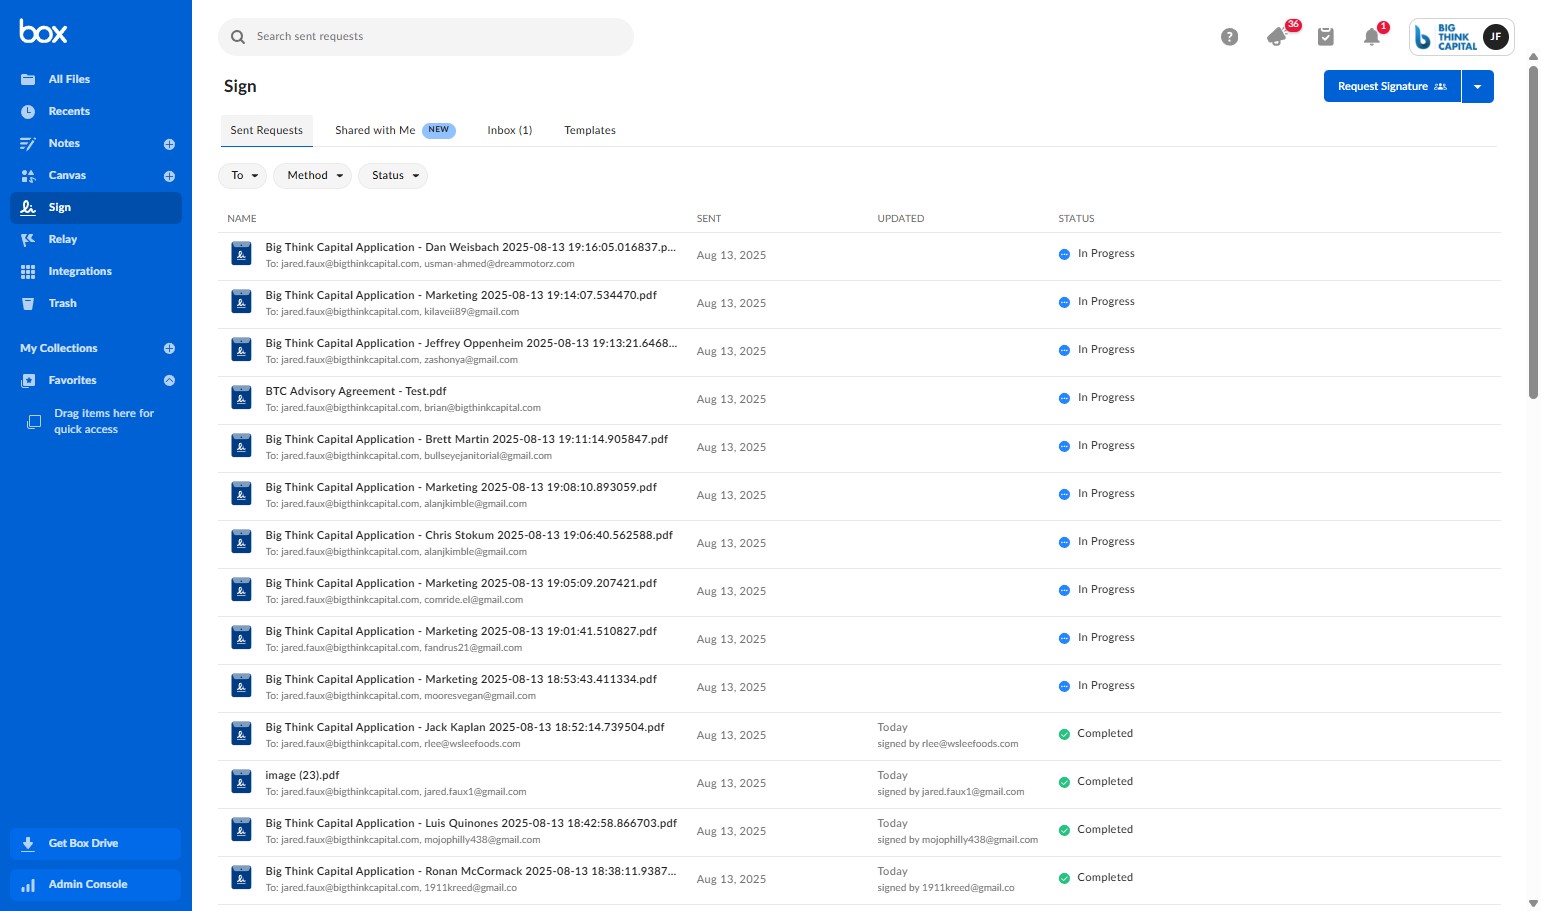Expand Request Signature dropdown arrow

point(1478,86)
